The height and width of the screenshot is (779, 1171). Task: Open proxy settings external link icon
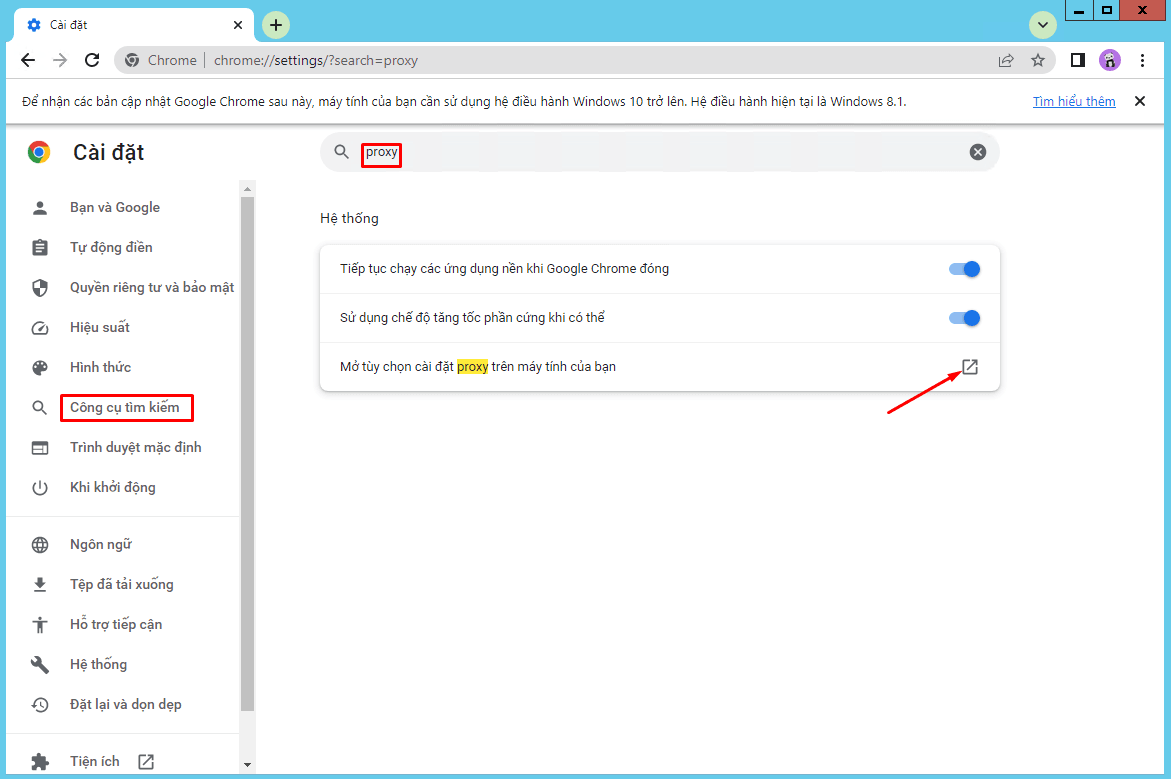point(969,367)
